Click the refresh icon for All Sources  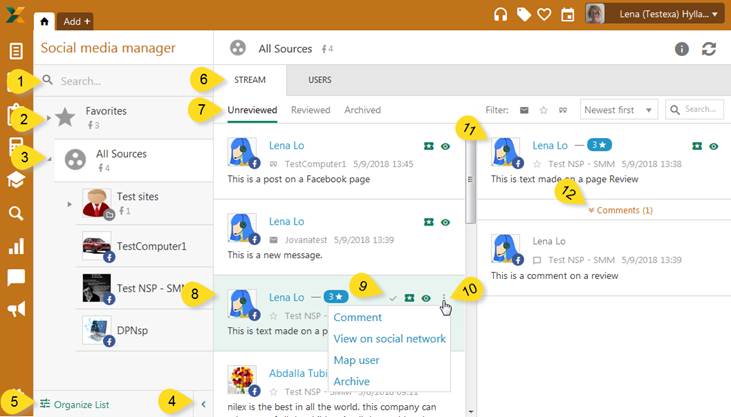click(x=709, y=48)
